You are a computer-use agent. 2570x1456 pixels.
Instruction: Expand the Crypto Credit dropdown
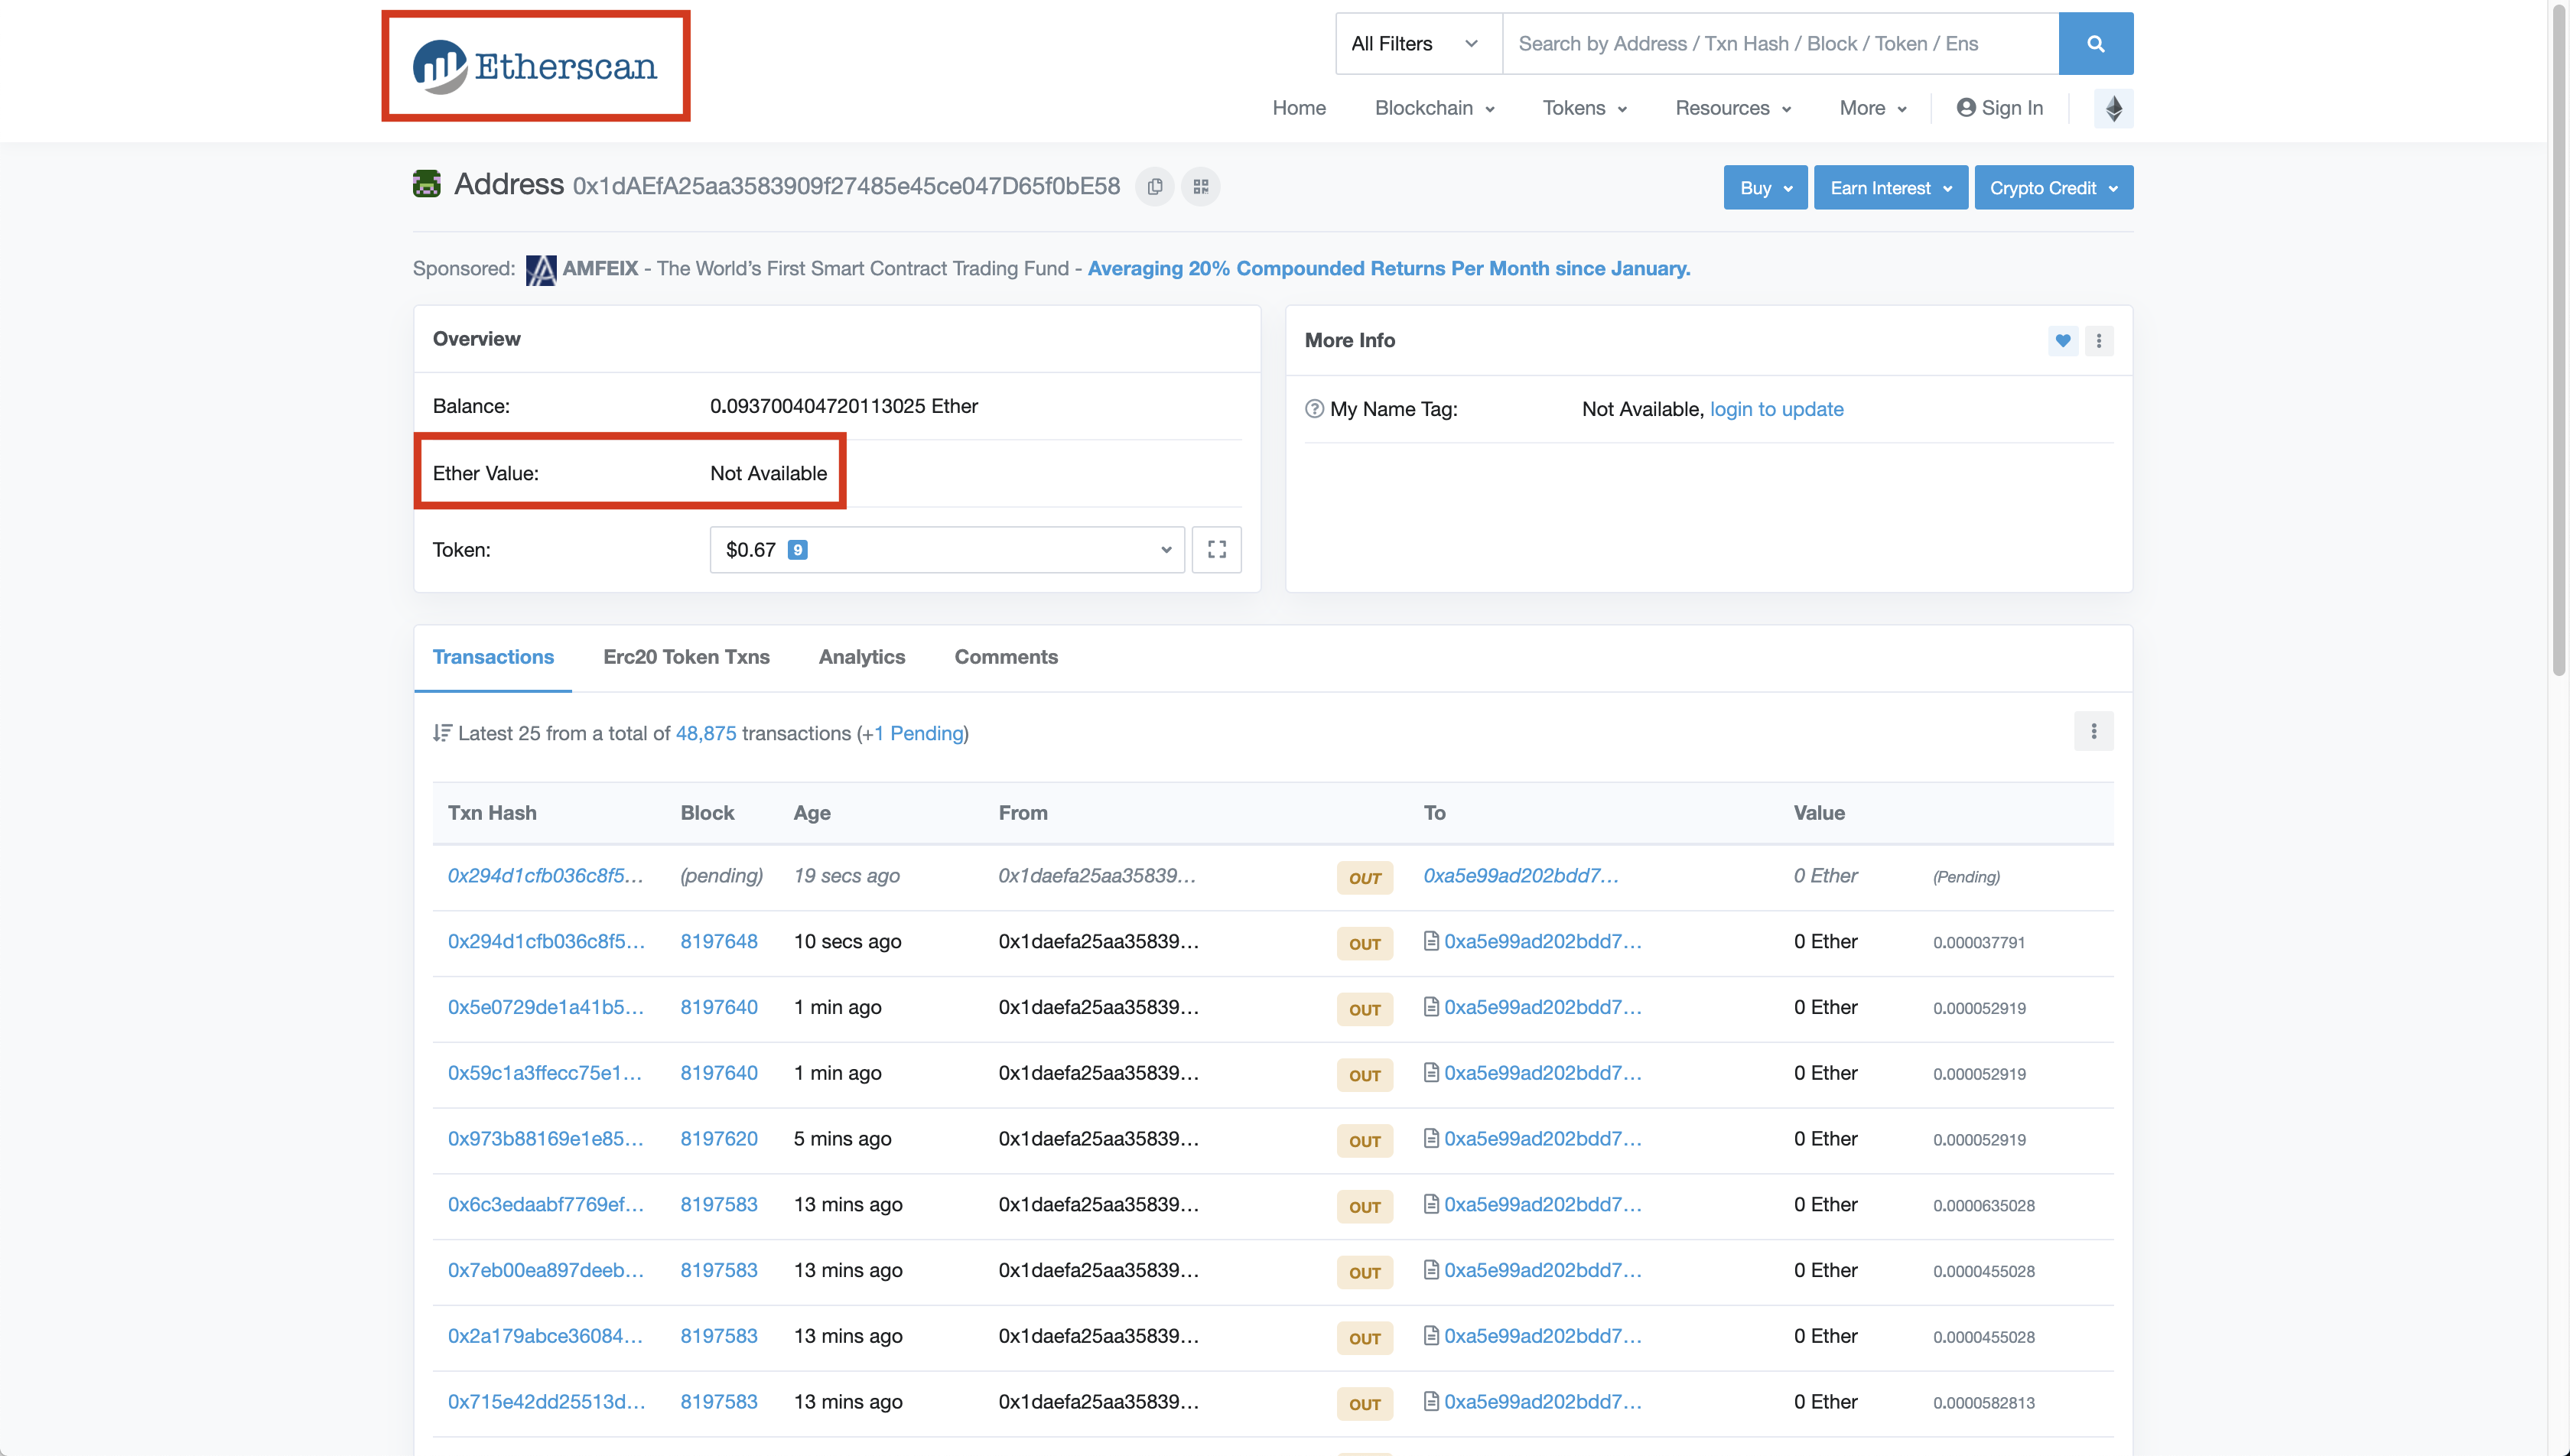2053,188
